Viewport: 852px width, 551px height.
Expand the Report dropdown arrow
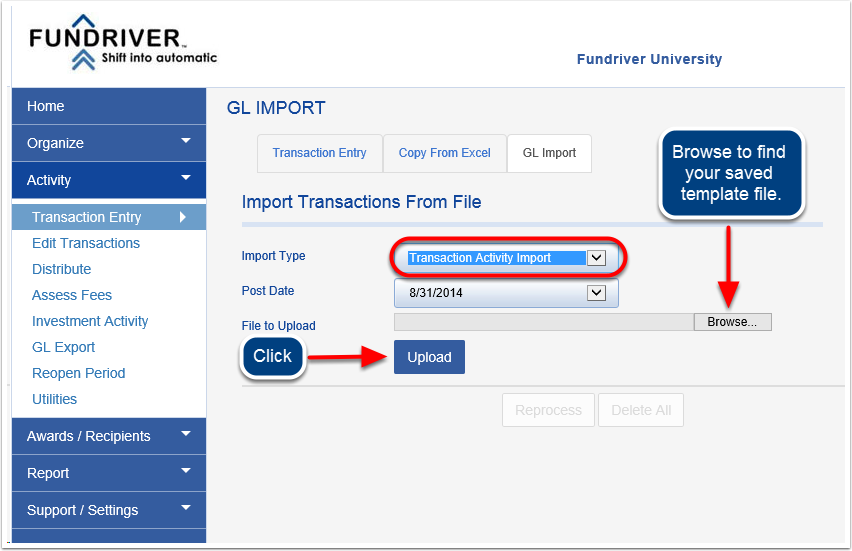pos(186,471)
